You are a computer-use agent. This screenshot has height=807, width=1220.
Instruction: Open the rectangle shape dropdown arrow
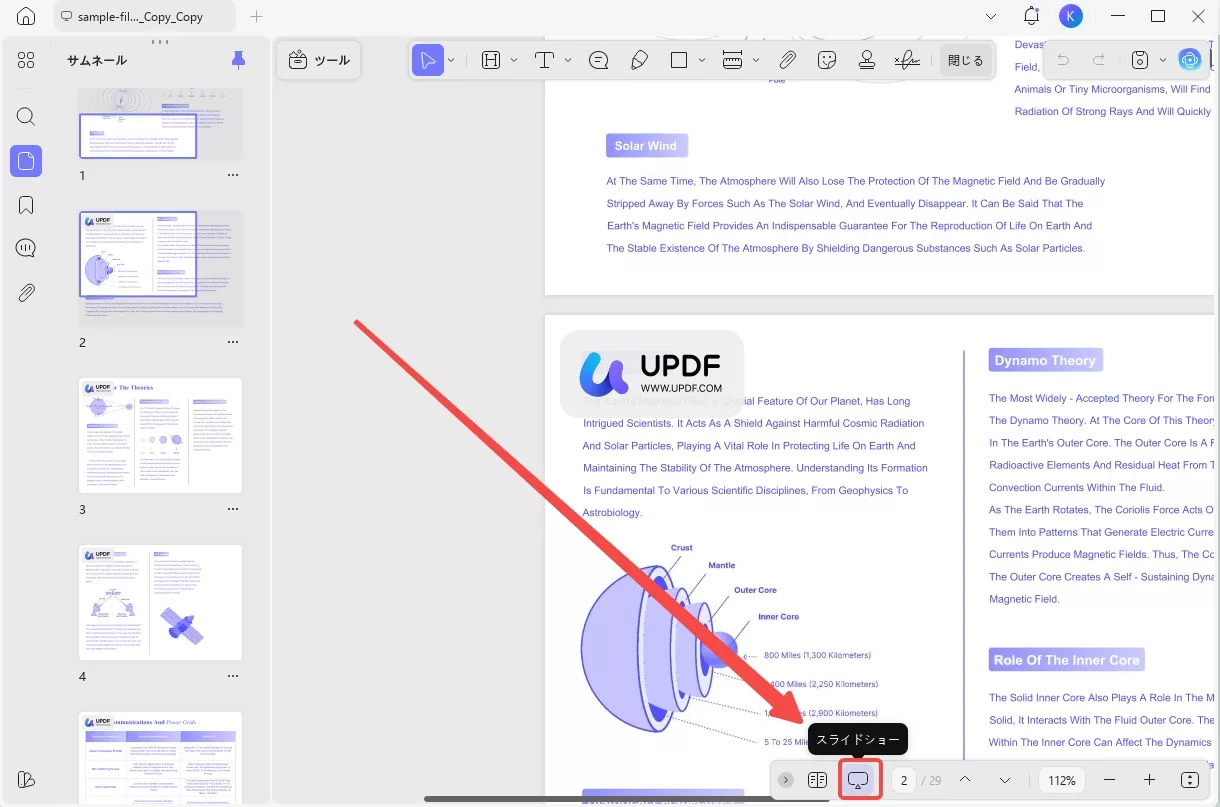click(x=702, y=60)
